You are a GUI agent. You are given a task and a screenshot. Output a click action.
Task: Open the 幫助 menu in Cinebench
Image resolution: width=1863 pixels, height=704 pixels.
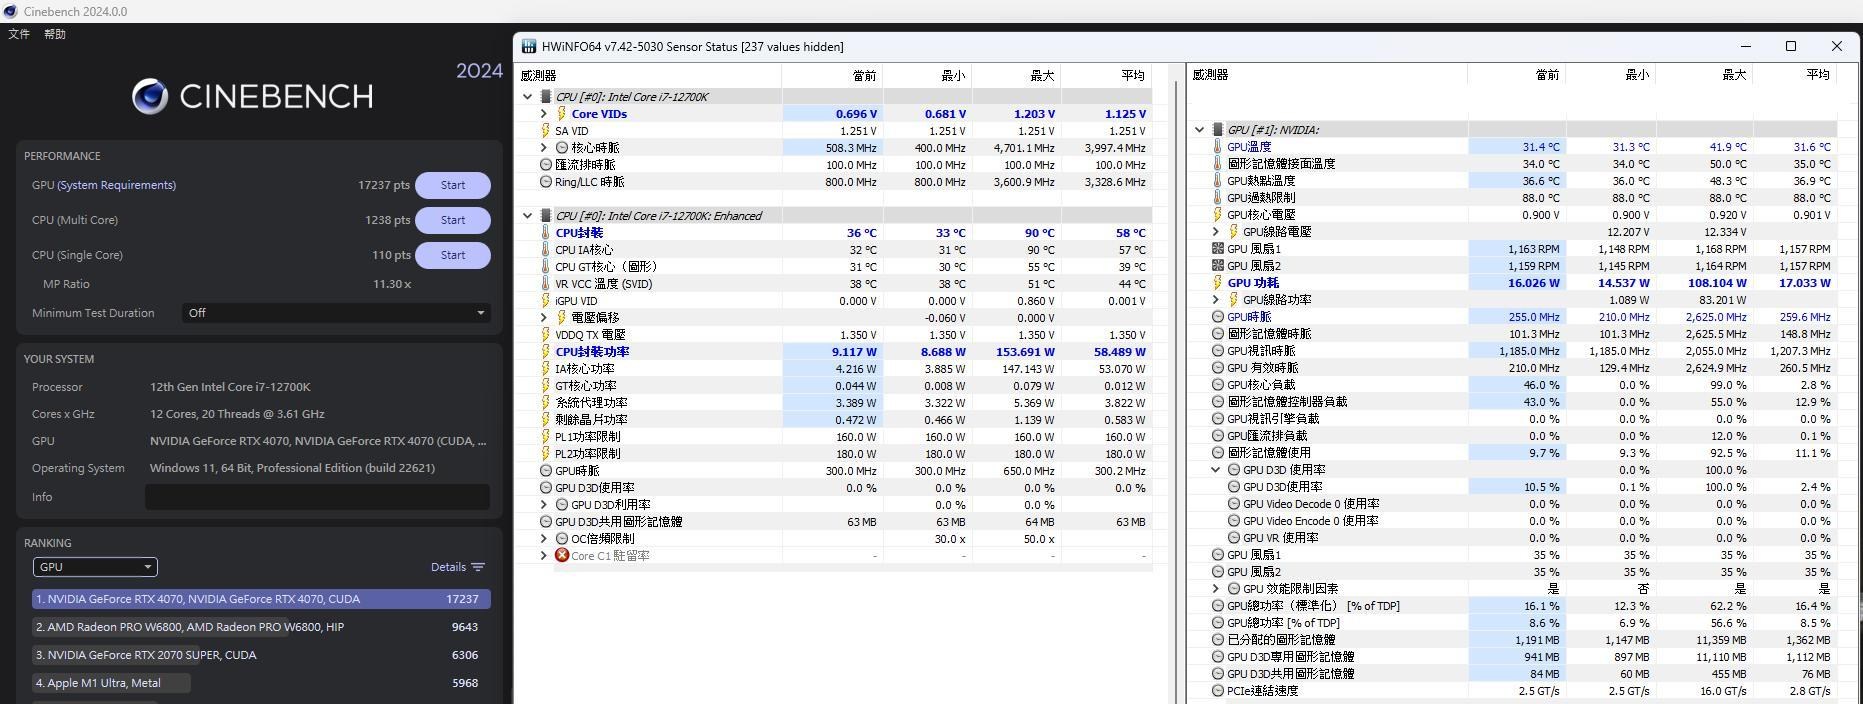pyautogui.click(x=55, y=34)
